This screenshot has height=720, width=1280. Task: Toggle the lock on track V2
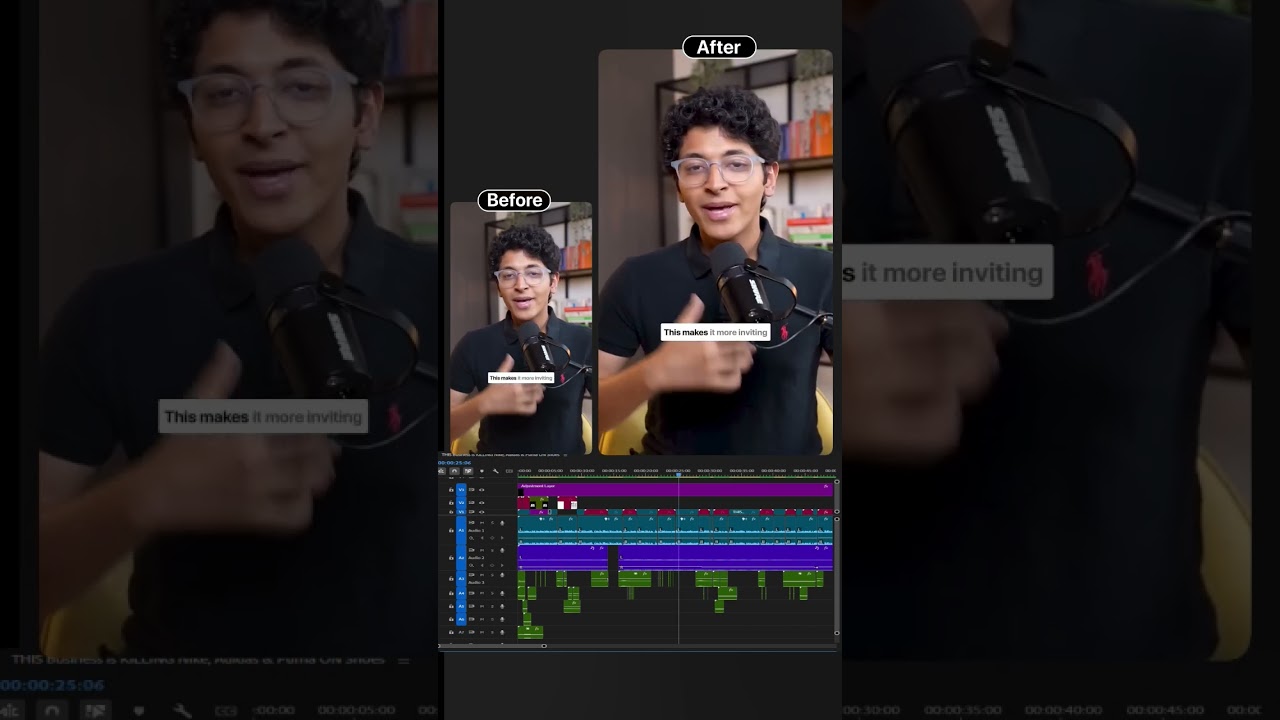[451, 503]
